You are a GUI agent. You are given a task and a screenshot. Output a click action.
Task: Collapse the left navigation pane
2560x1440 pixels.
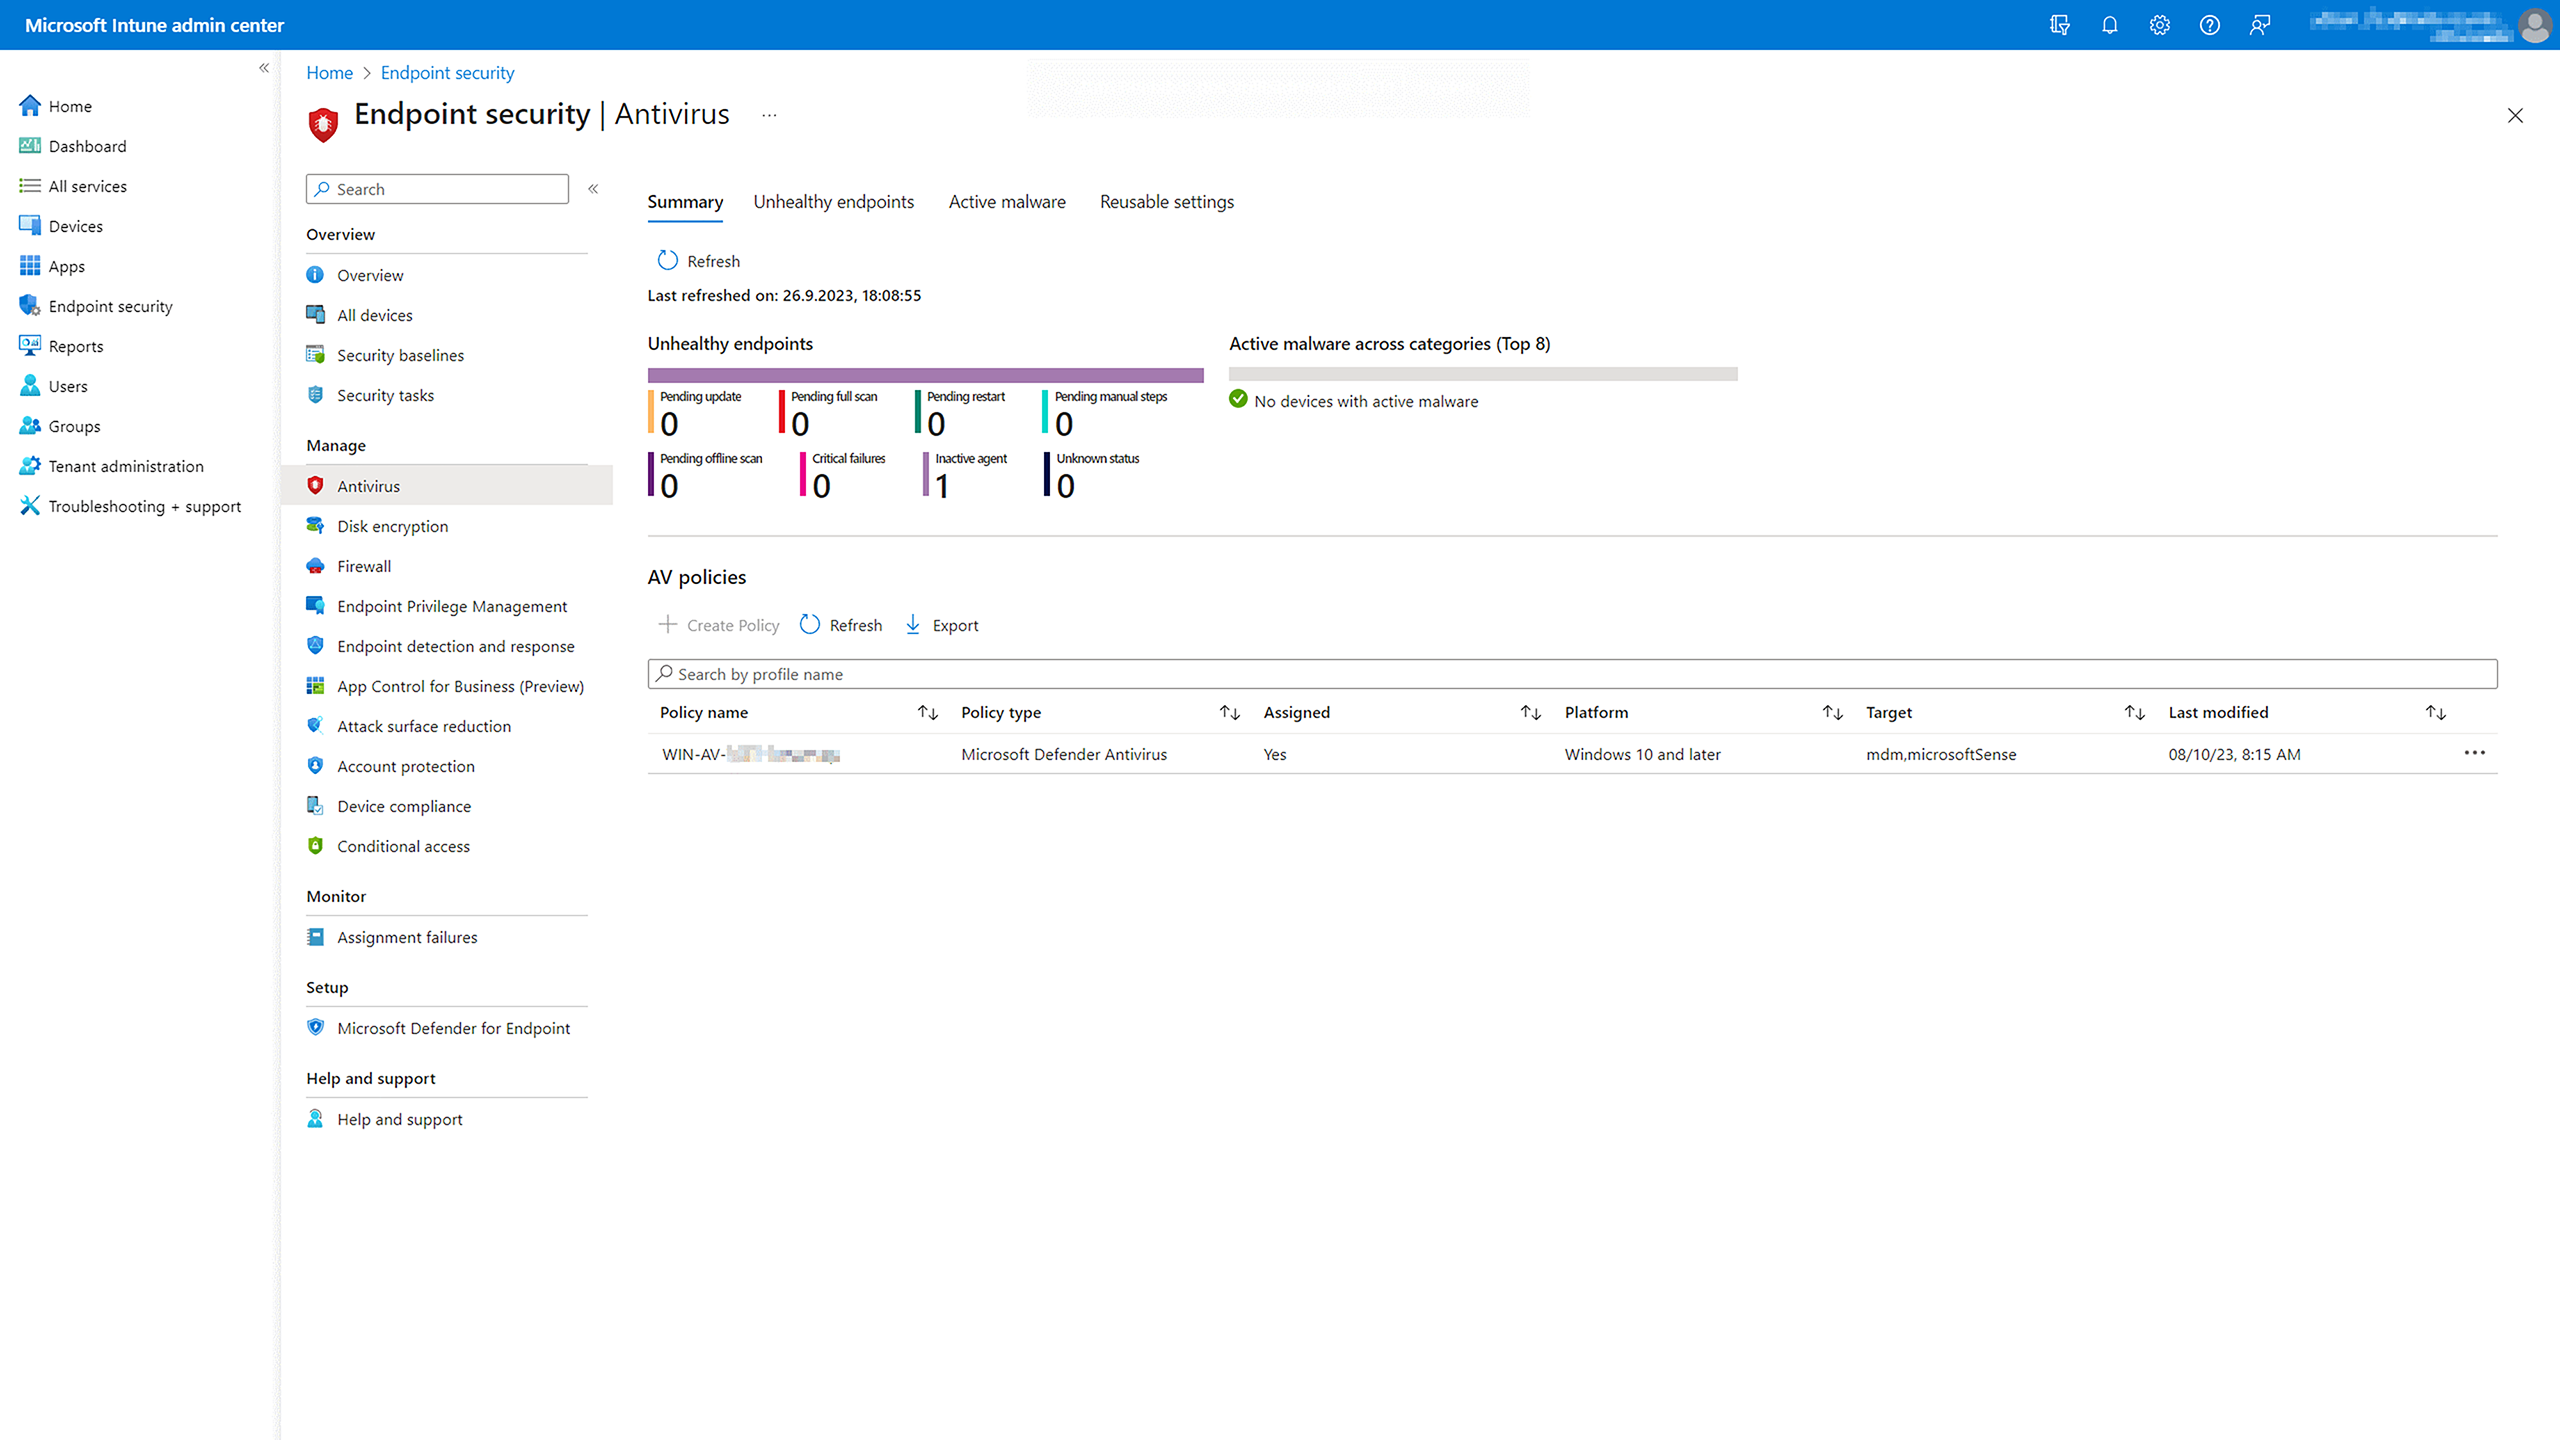pos(265,68)
